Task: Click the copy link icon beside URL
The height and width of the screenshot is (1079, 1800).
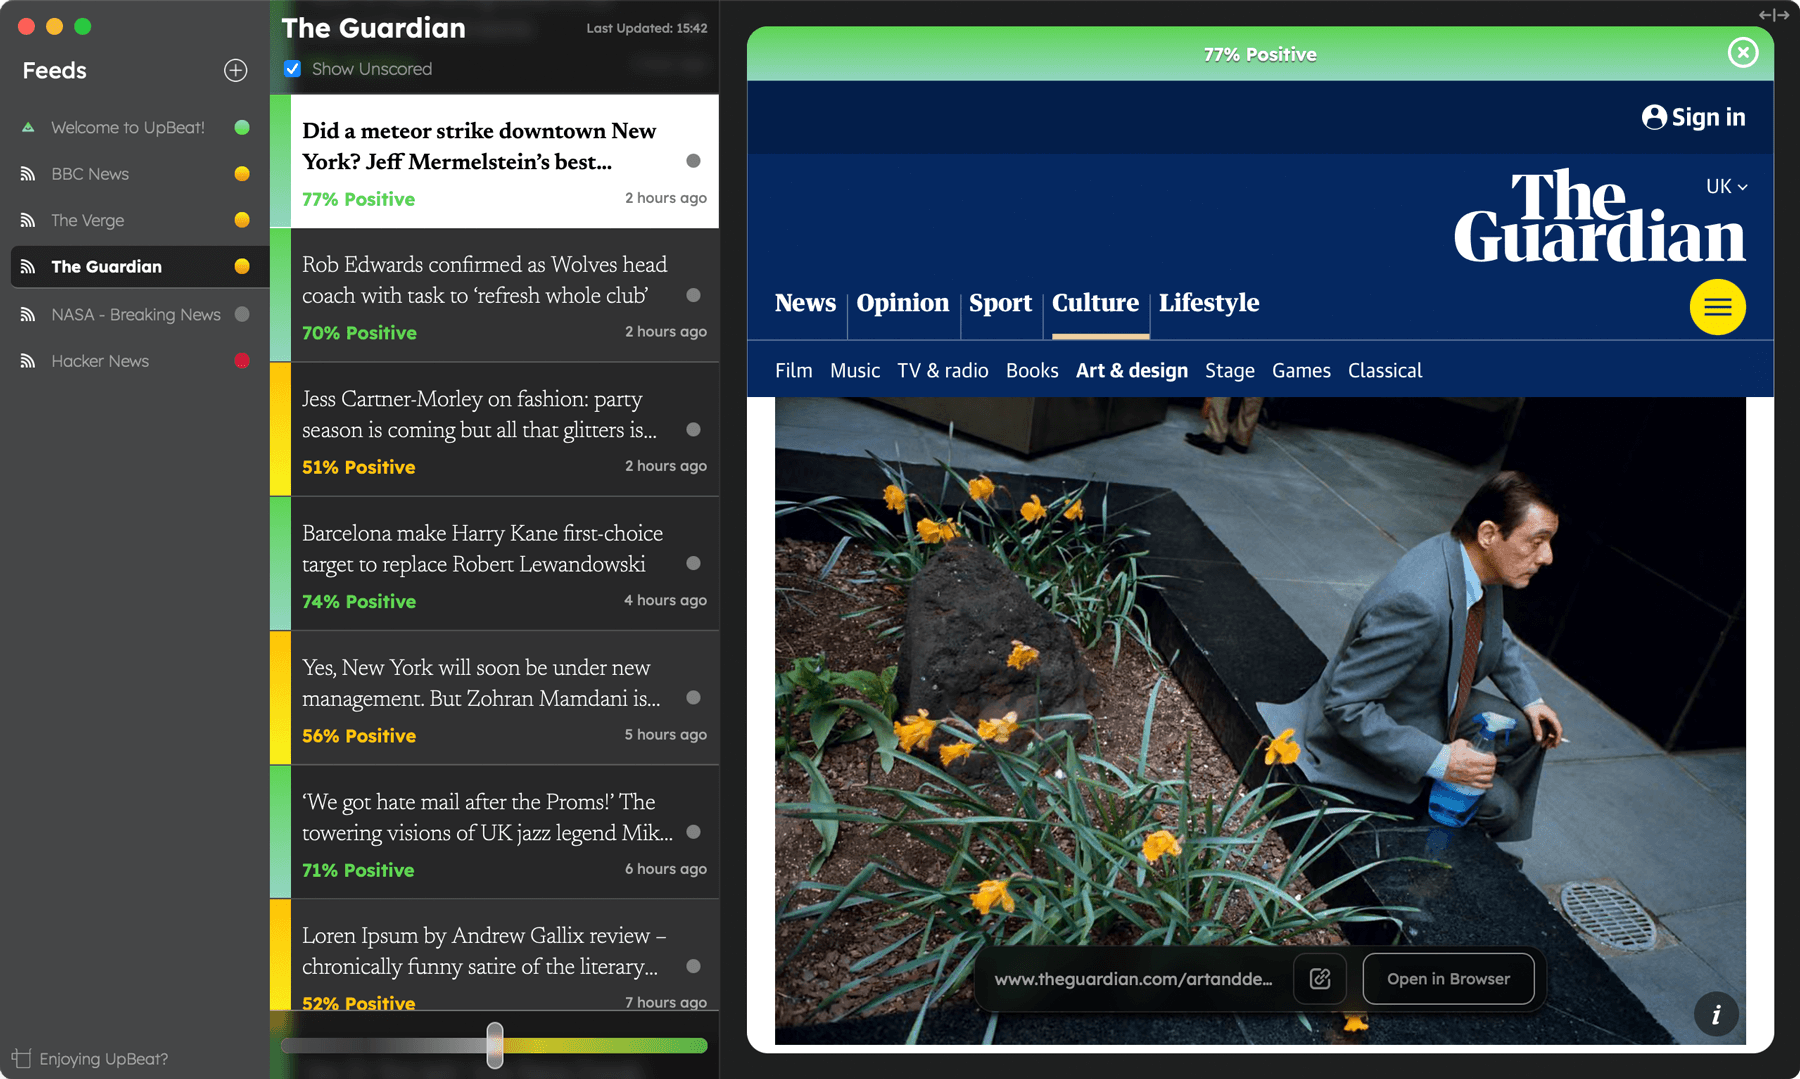Action: click(x=1320, y=979)
